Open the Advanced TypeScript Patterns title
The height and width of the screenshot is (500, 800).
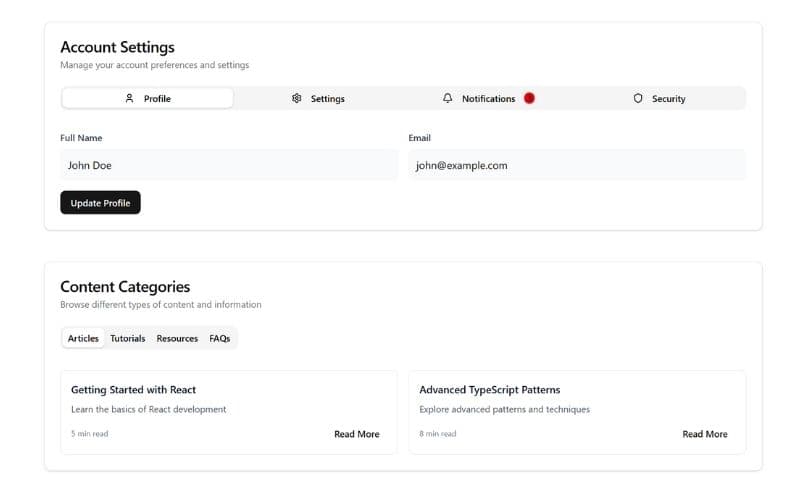[x=489, y=390]
